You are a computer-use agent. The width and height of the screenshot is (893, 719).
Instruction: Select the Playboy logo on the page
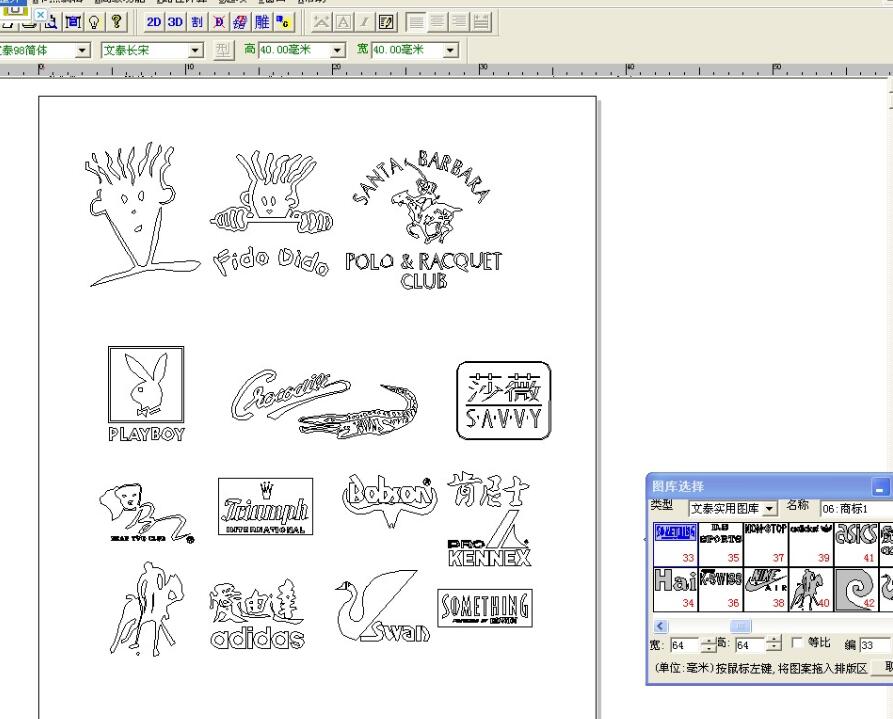pos(146,394)
